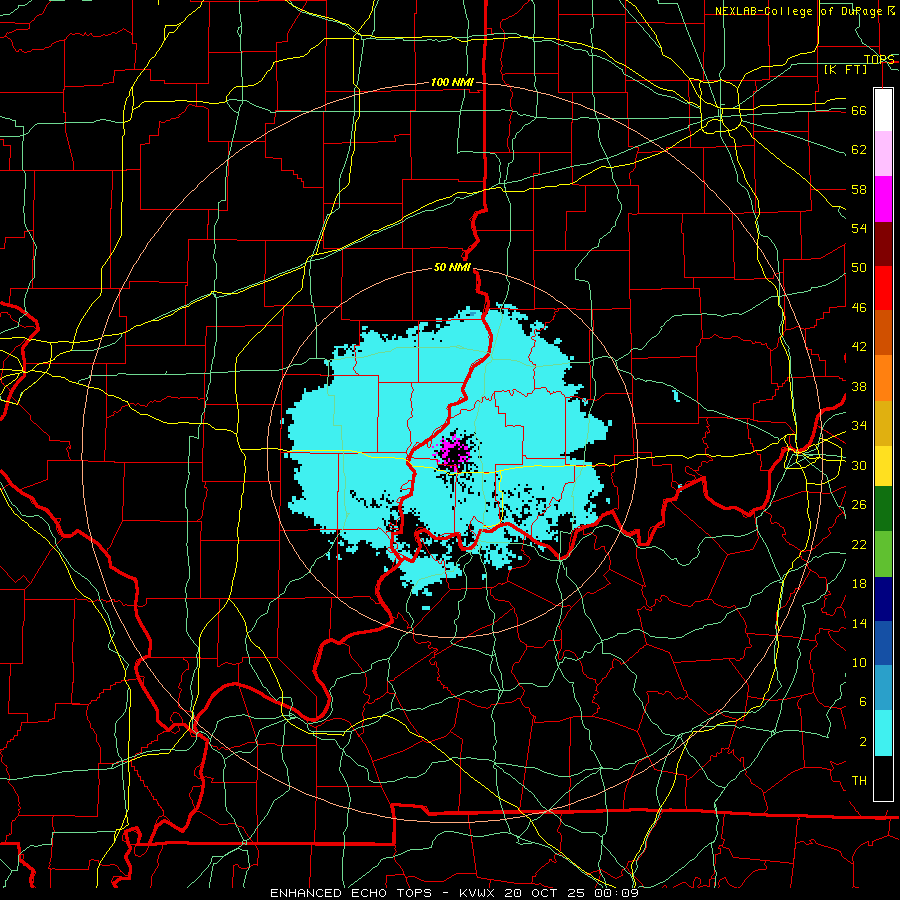Click the medium blue 10-14 kft swatch

click(883, 643)
